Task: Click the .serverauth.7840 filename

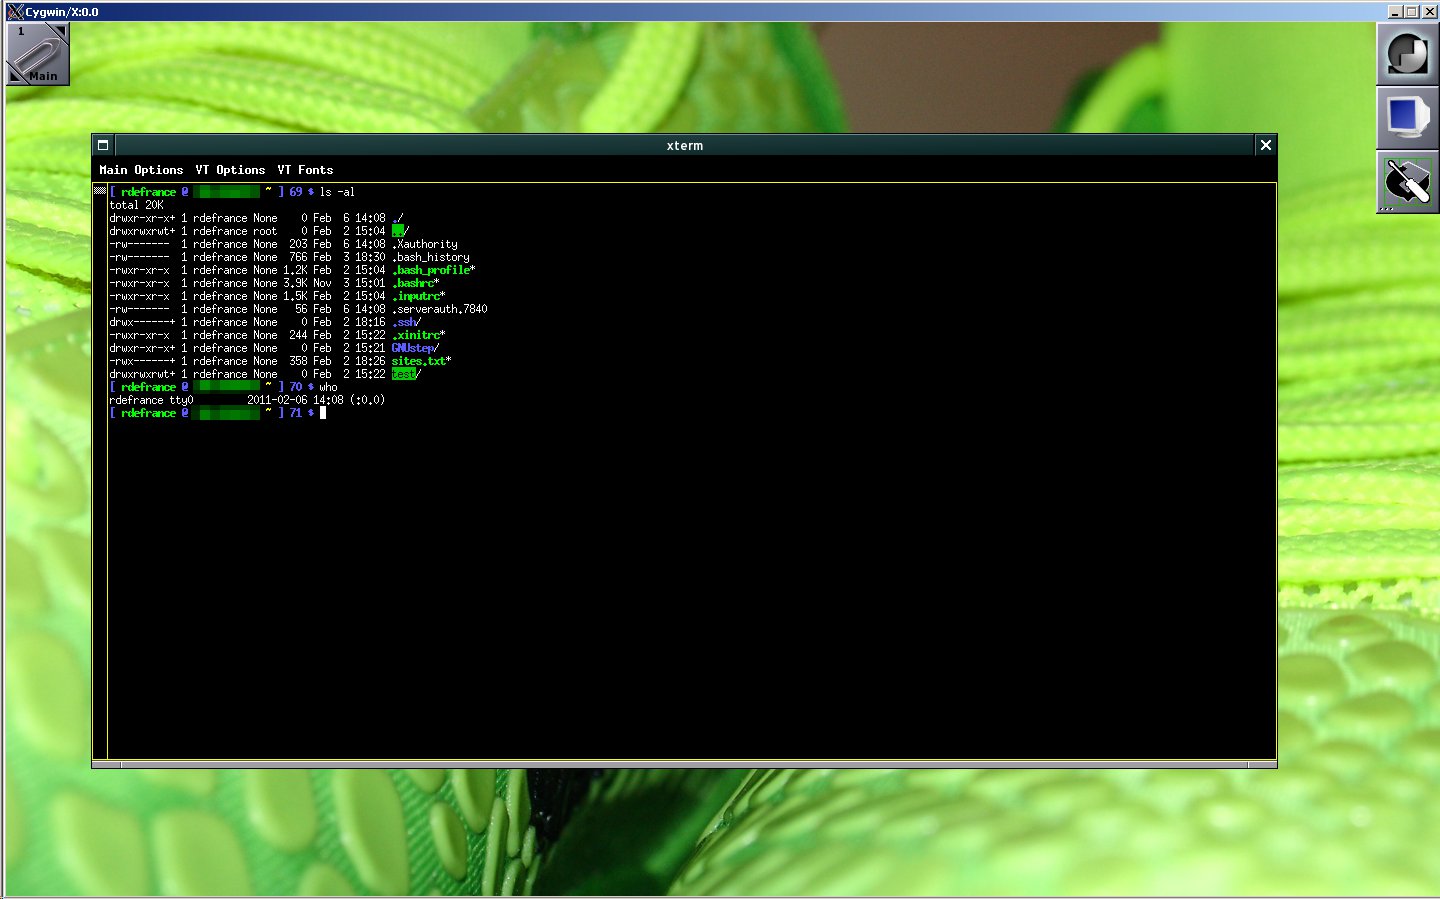Action: click(x=439, y=309)
